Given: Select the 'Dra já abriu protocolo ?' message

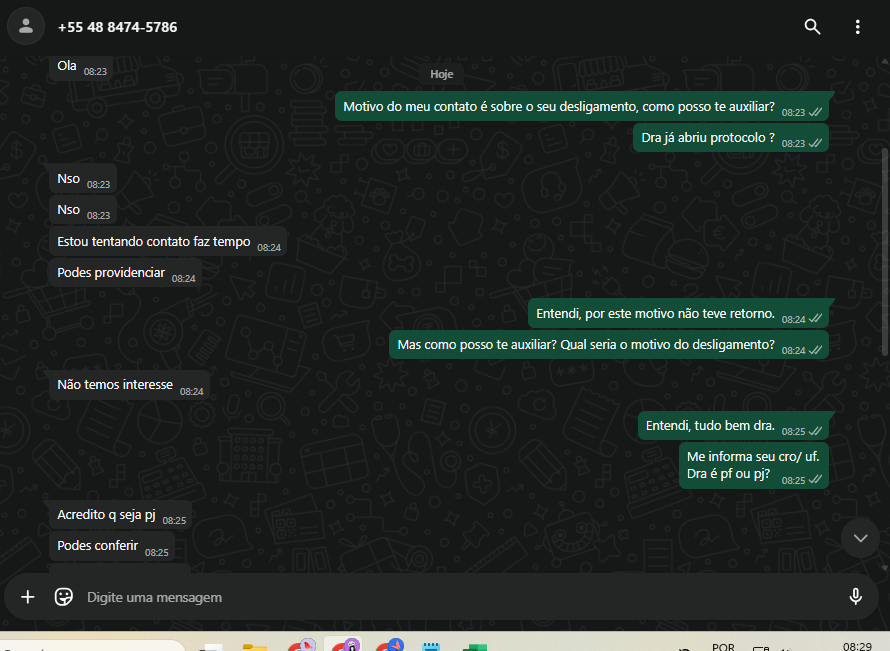Looking at the screenshot, I should click(731, 138).
